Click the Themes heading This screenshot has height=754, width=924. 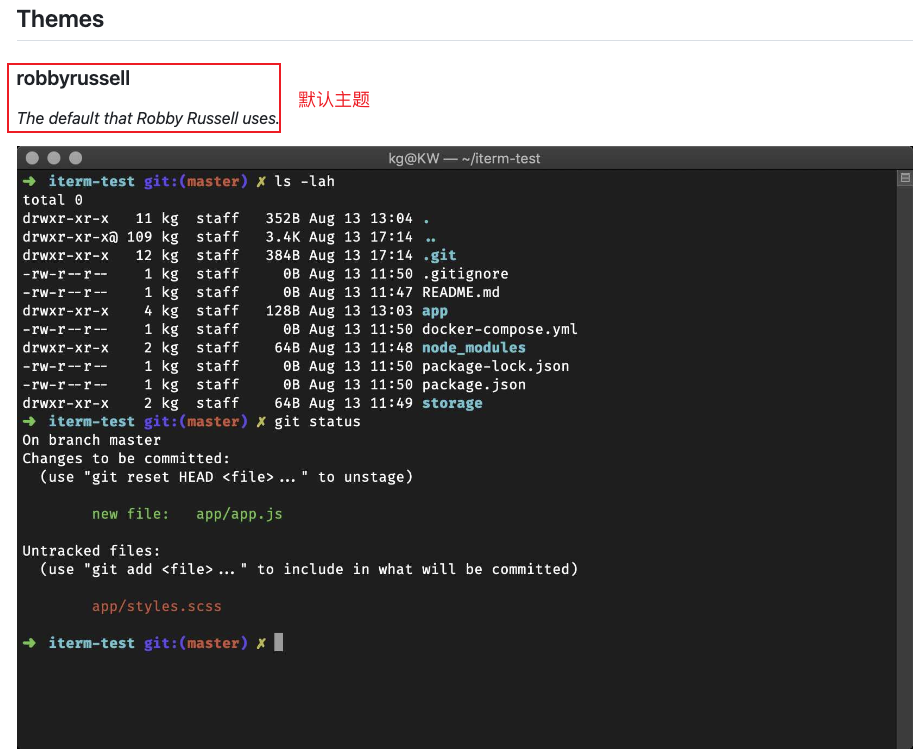point(60,19)
